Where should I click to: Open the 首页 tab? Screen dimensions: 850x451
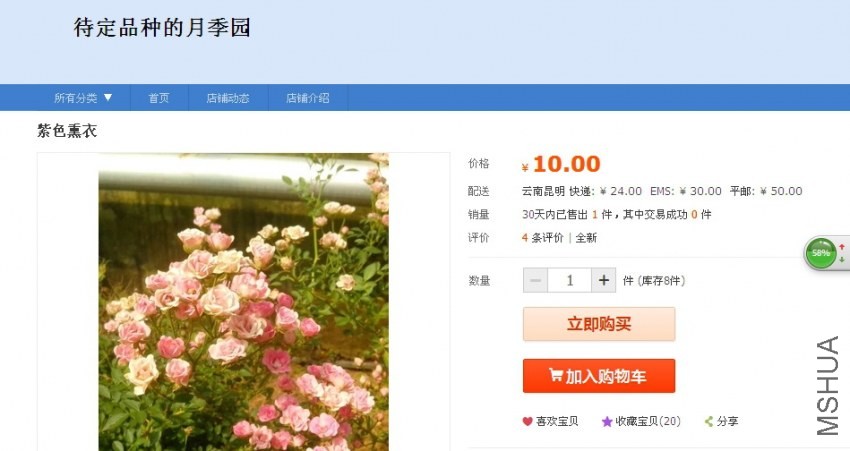click(159, 98)
